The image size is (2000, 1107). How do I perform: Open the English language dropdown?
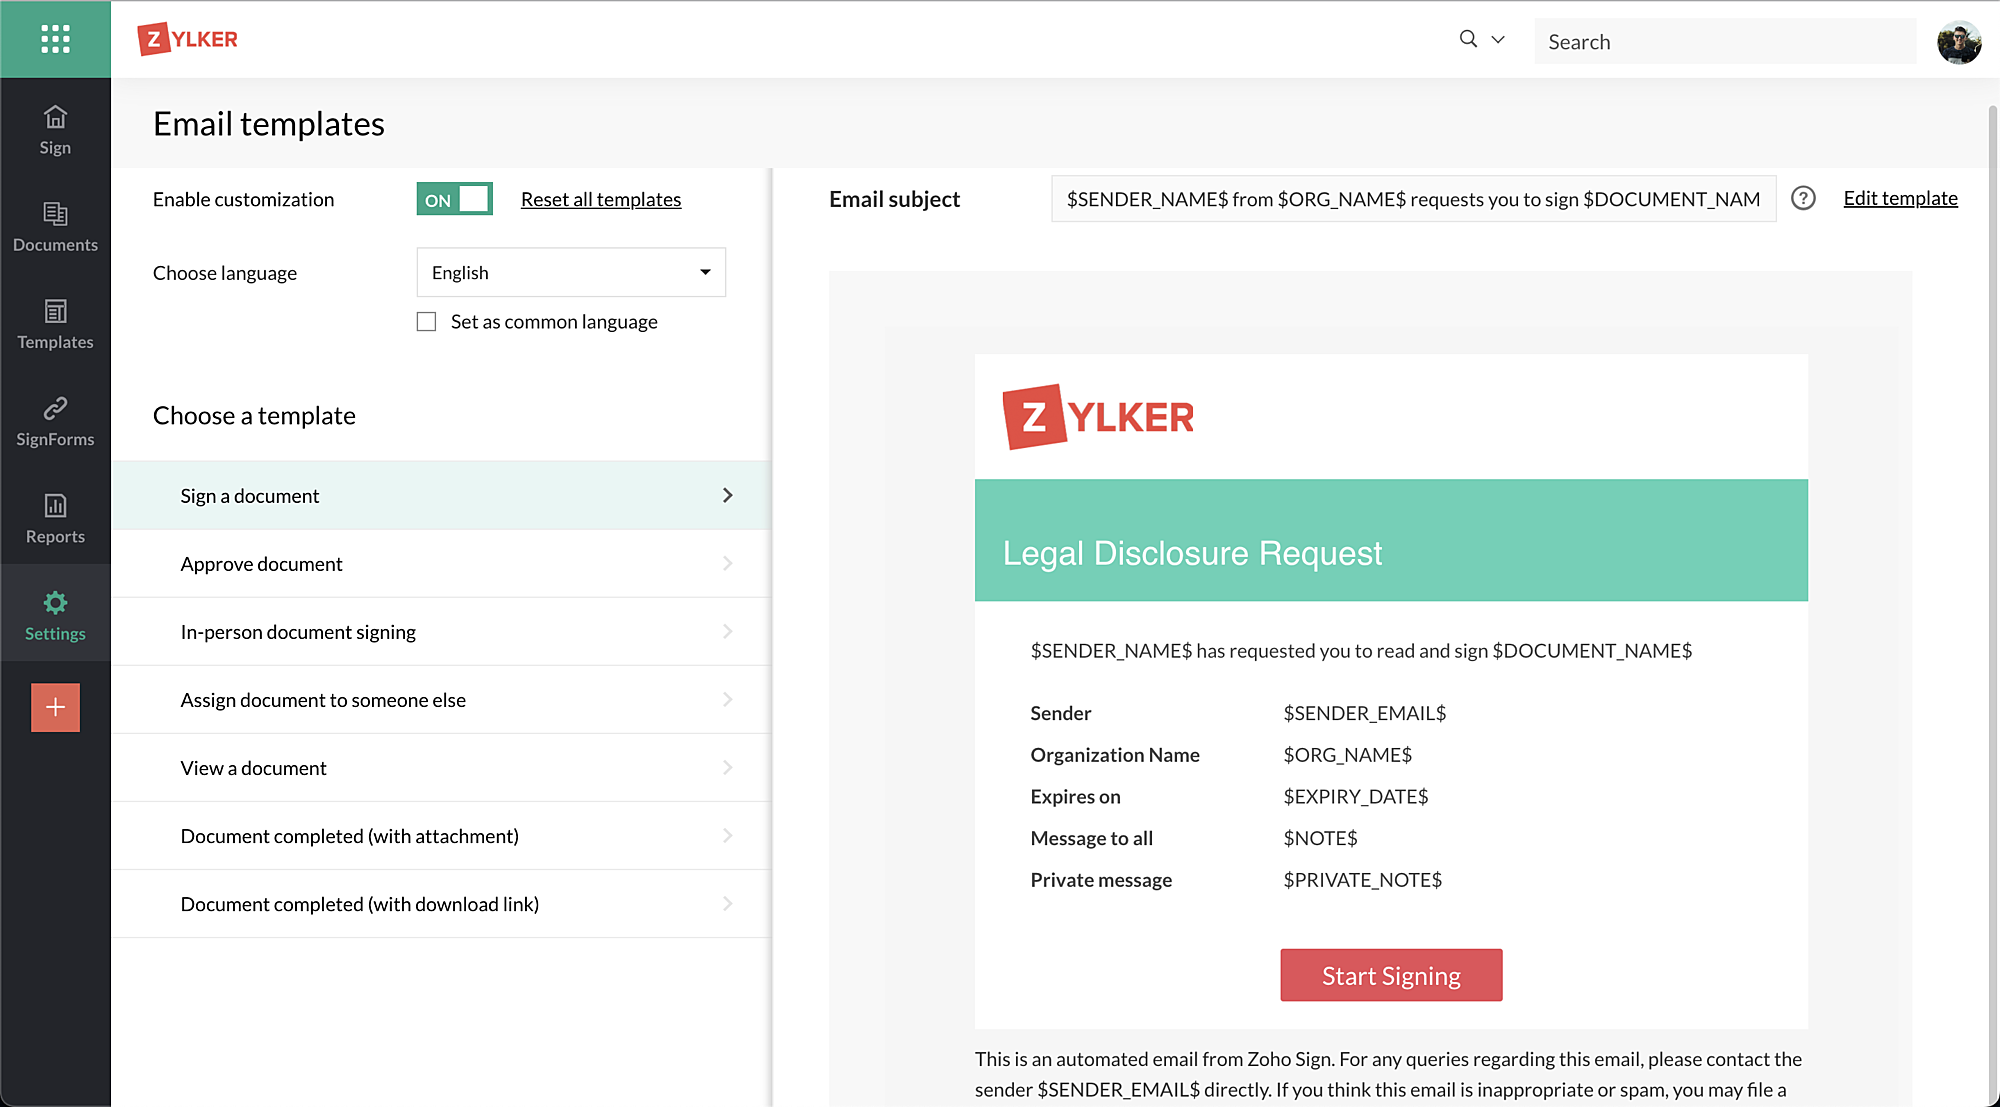point(570,272)
